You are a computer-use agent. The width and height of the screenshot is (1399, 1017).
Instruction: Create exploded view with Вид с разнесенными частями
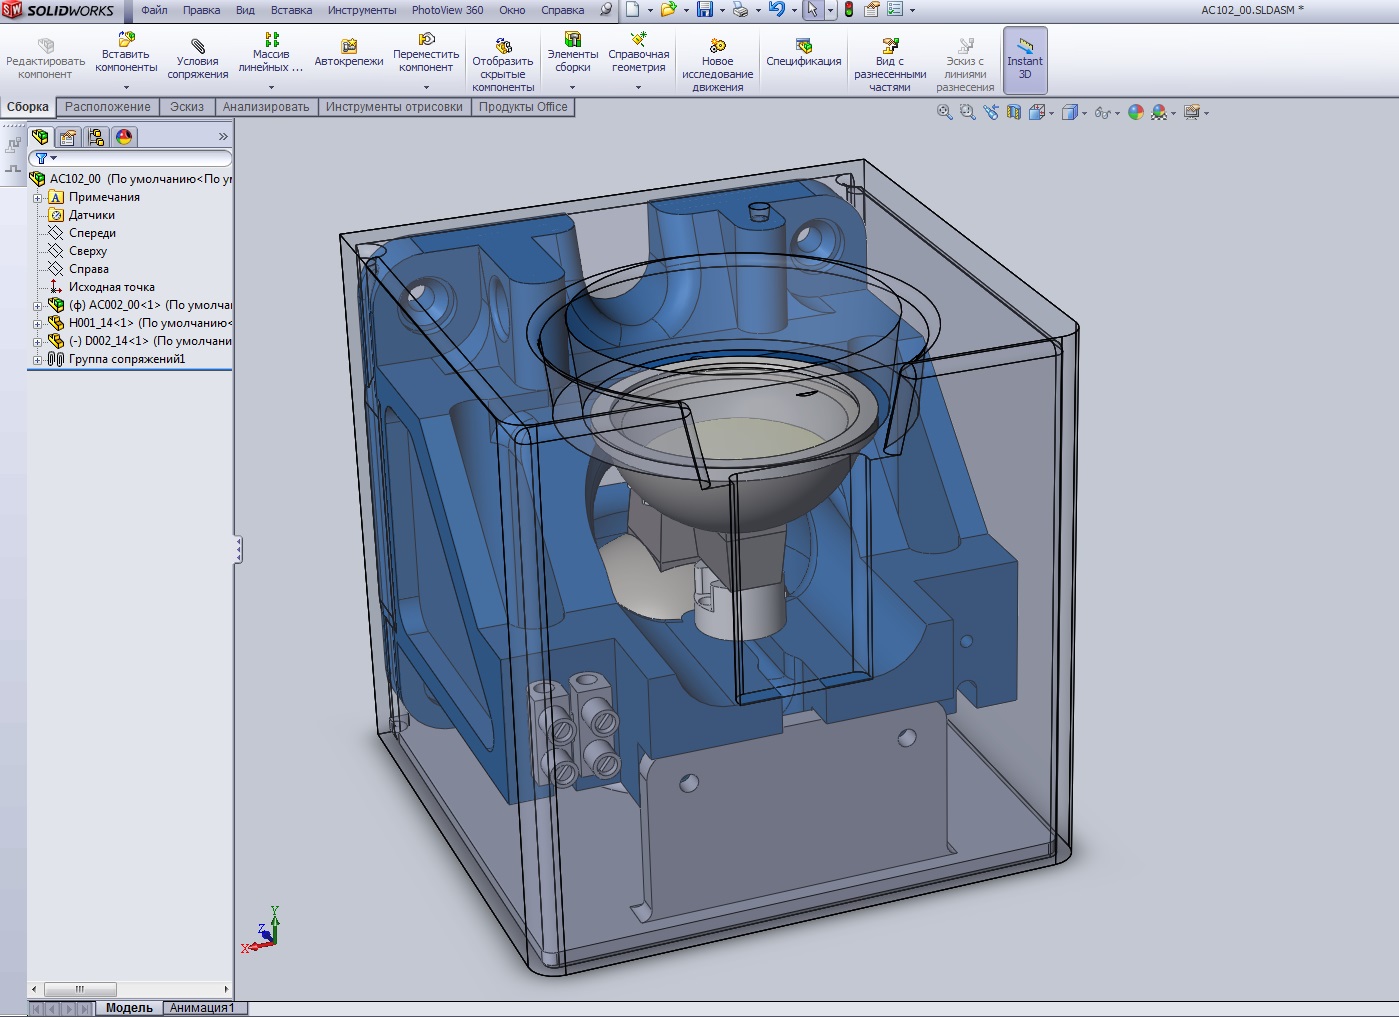click(889, 46)
